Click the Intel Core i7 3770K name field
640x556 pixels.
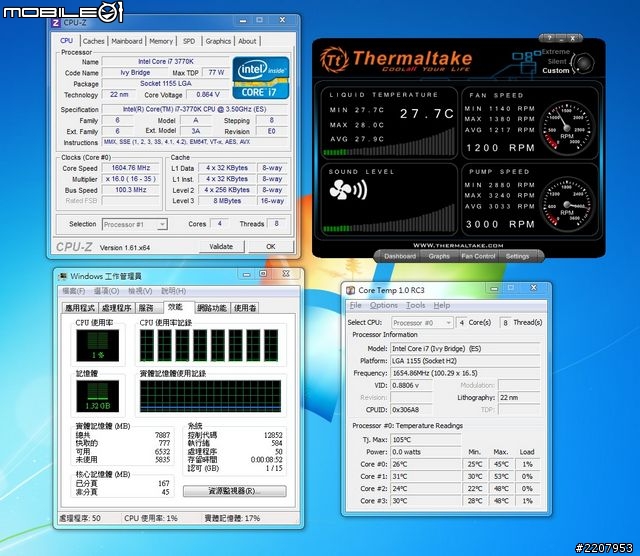166,62
